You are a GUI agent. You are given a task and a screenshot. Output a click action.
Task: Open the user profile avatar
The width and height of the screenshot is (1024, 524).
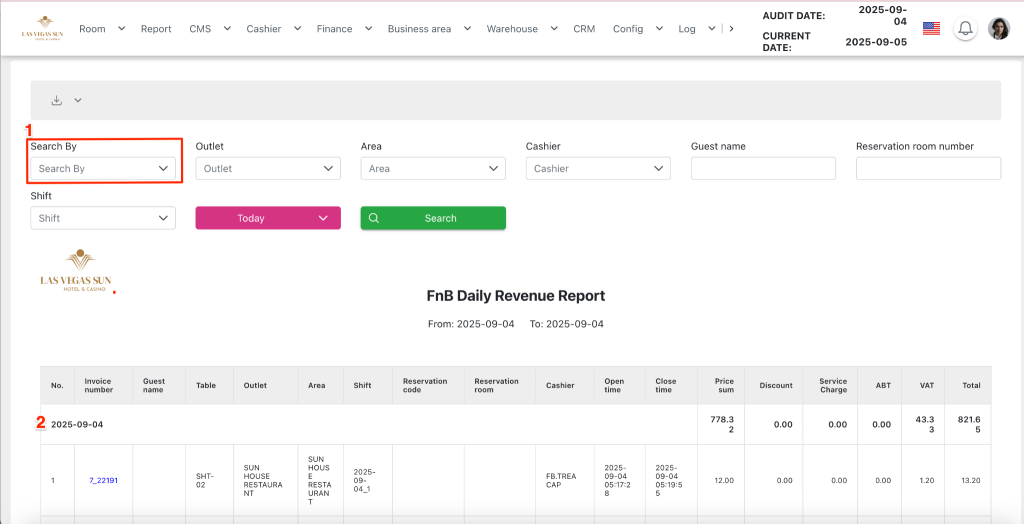[998, 29]
